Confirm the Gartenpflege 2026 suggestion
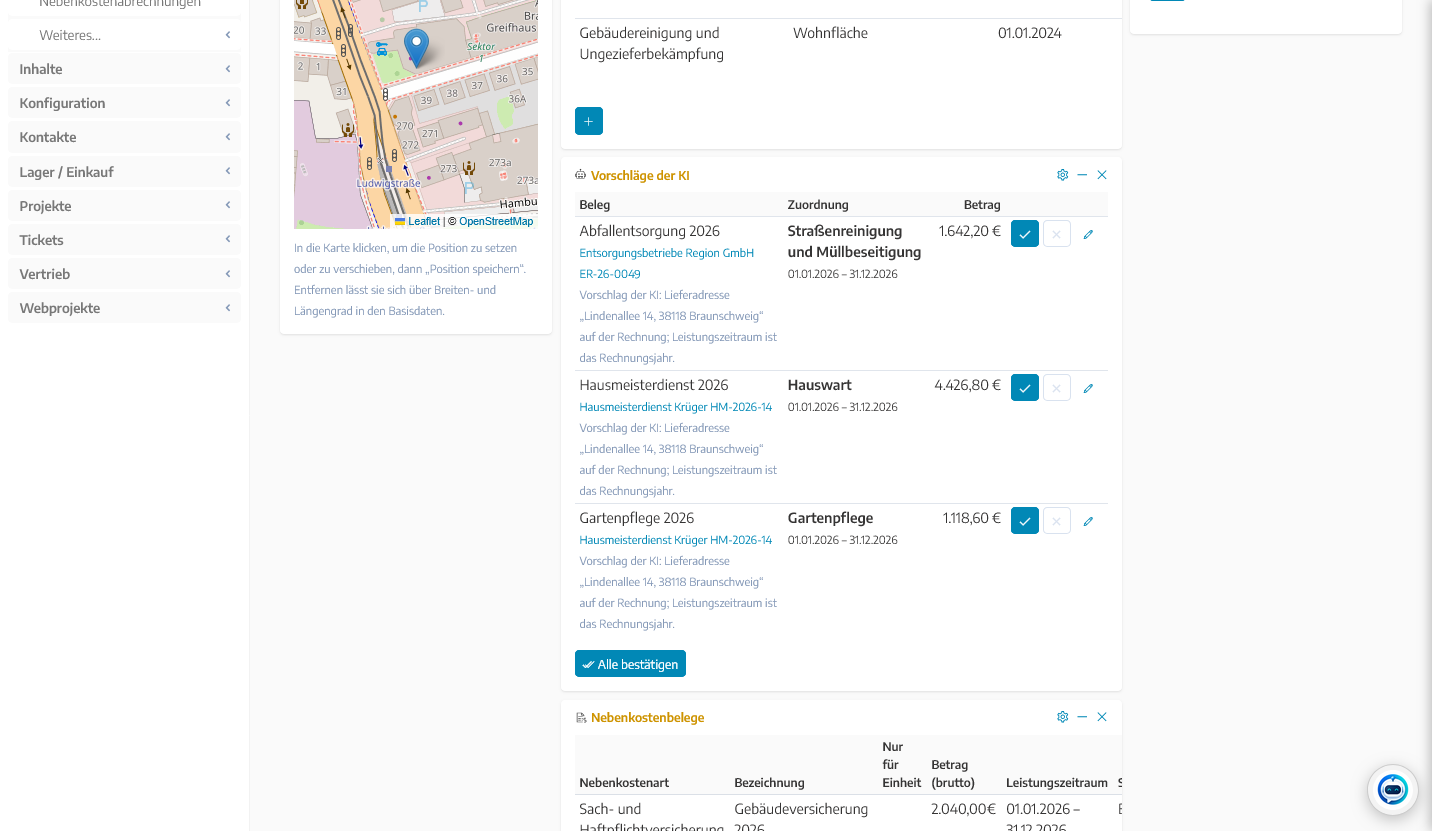Viewport: 1432px width, 831px height. click(1025, 521)
